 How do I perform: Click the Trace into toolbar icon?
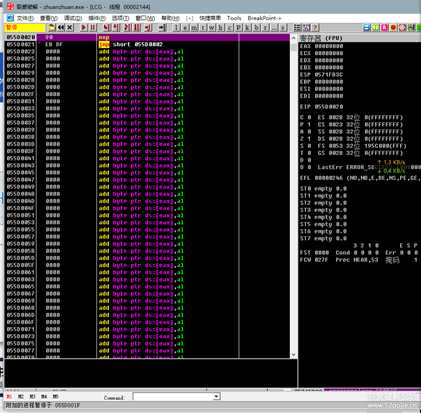pyautogui.click(x=127, y=28)
